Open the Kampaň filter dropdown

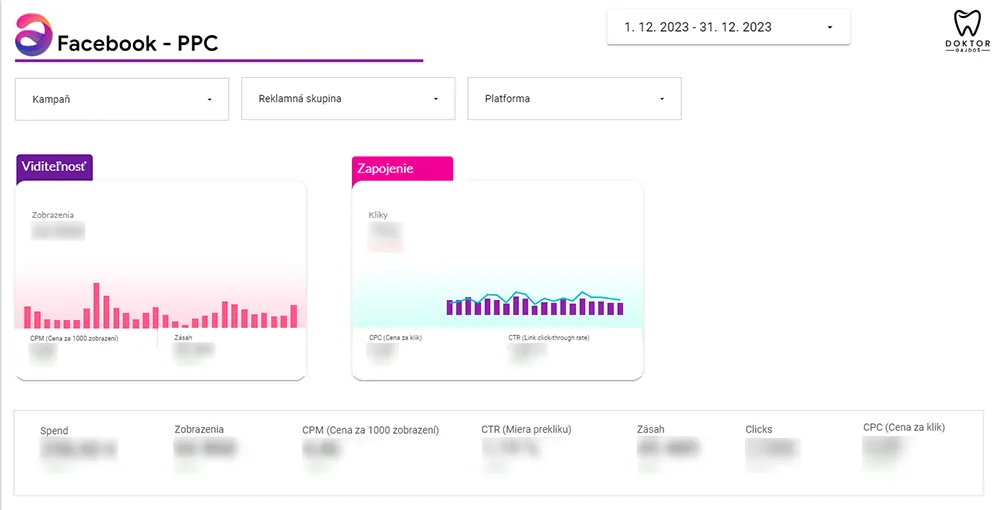point(122,99)
